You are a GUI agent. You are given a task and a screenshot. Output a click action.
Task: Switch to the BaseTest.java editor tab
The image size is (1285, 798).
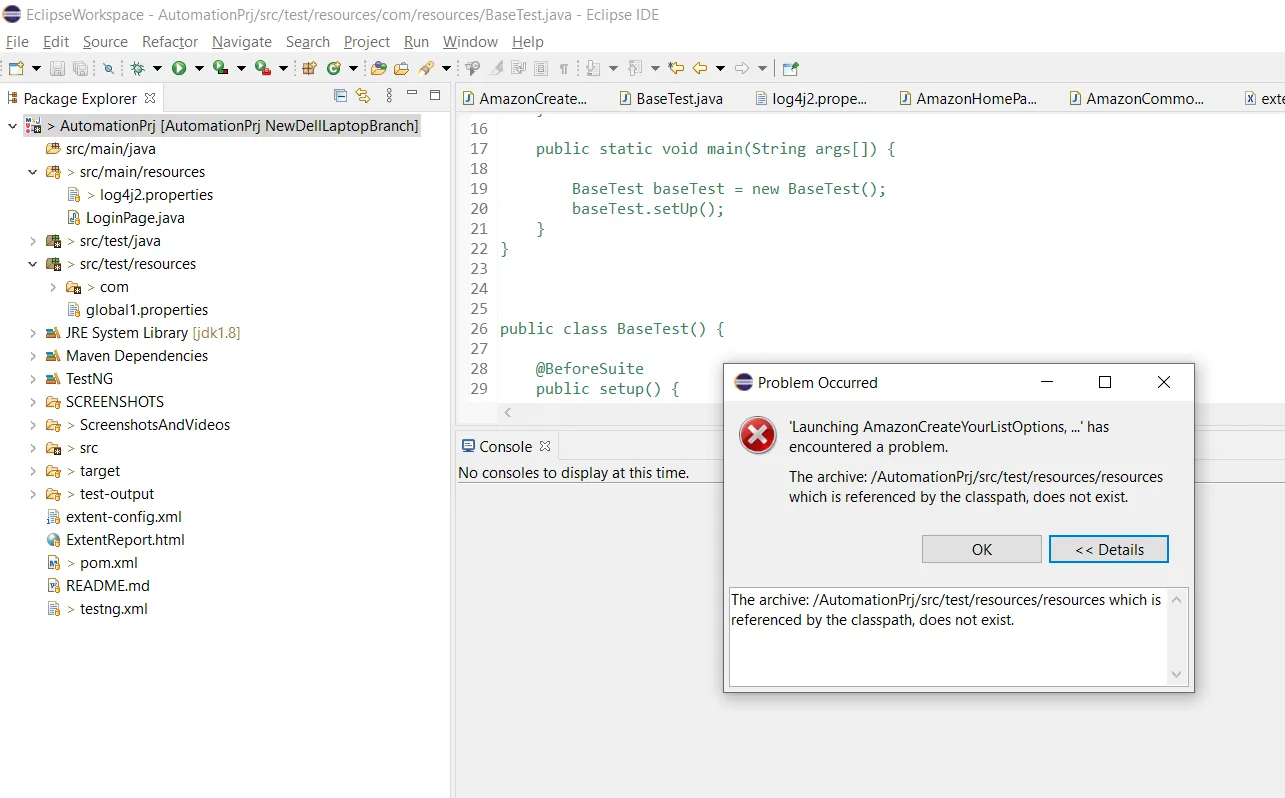[x=670, y=98]
